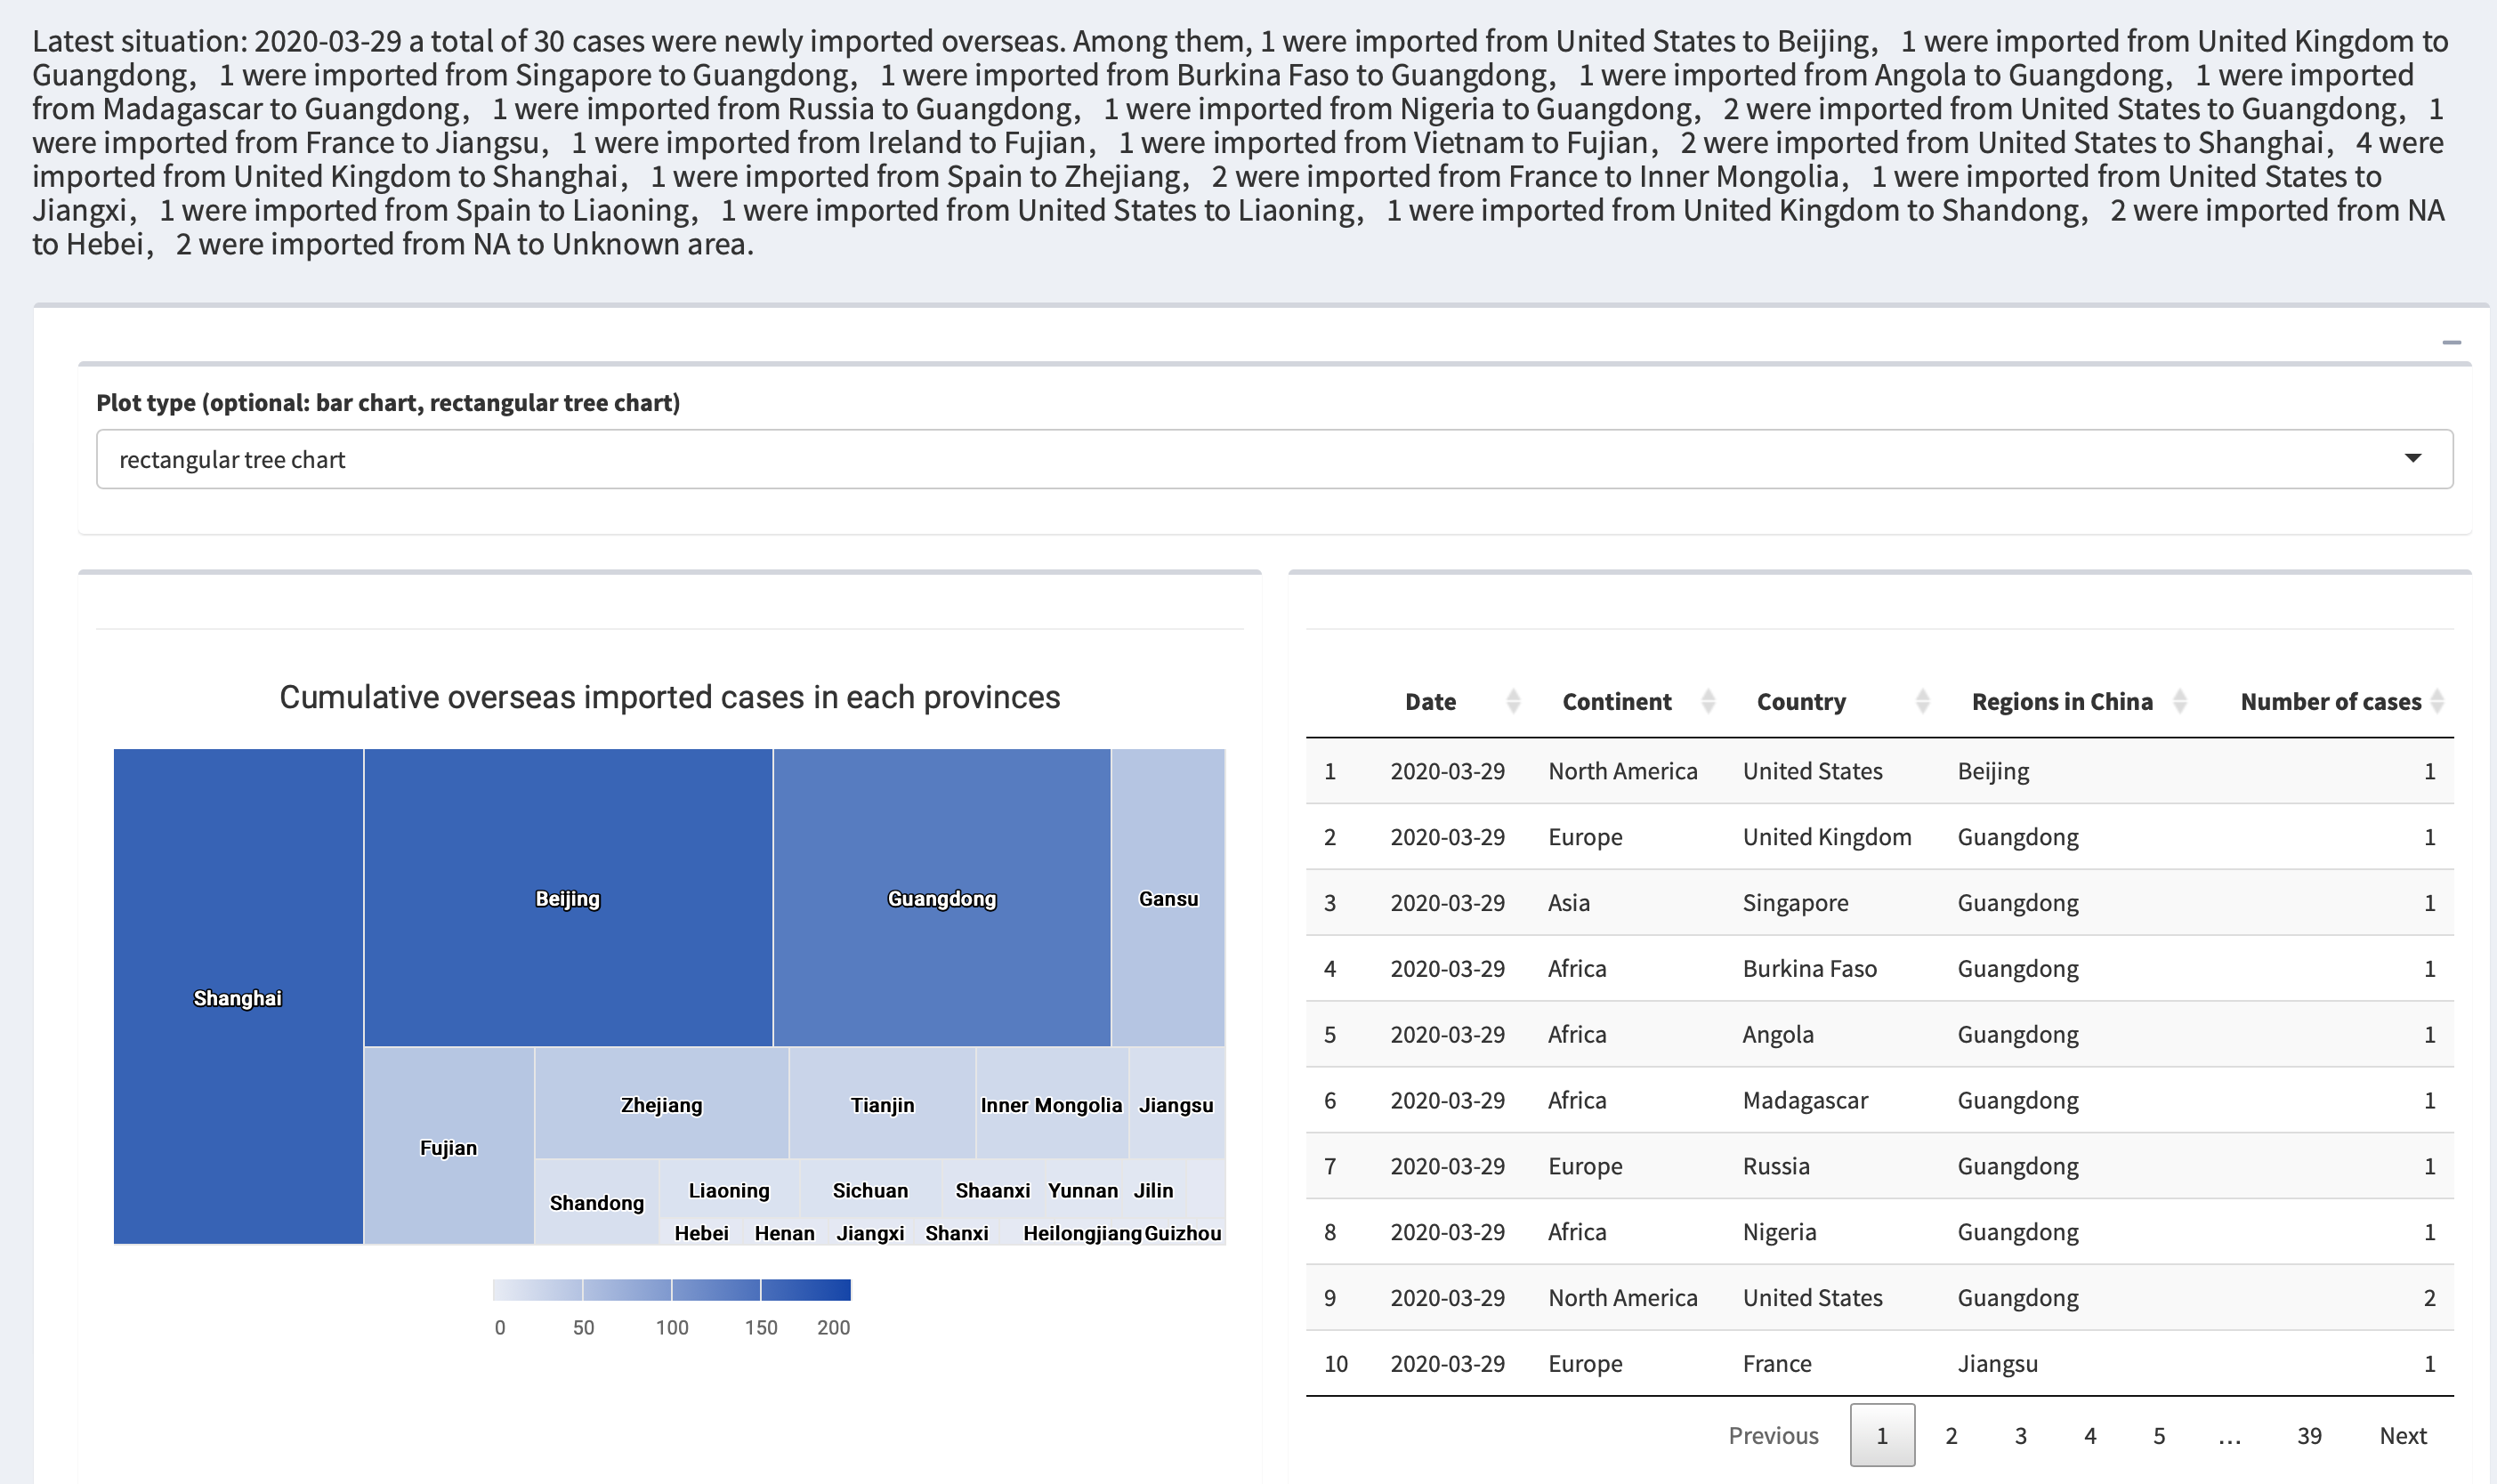Image resolution: width=2497 pixels, height=1484 pixels.
Task: Open the plot type dropdown arrow
Action: [2413, 458]
